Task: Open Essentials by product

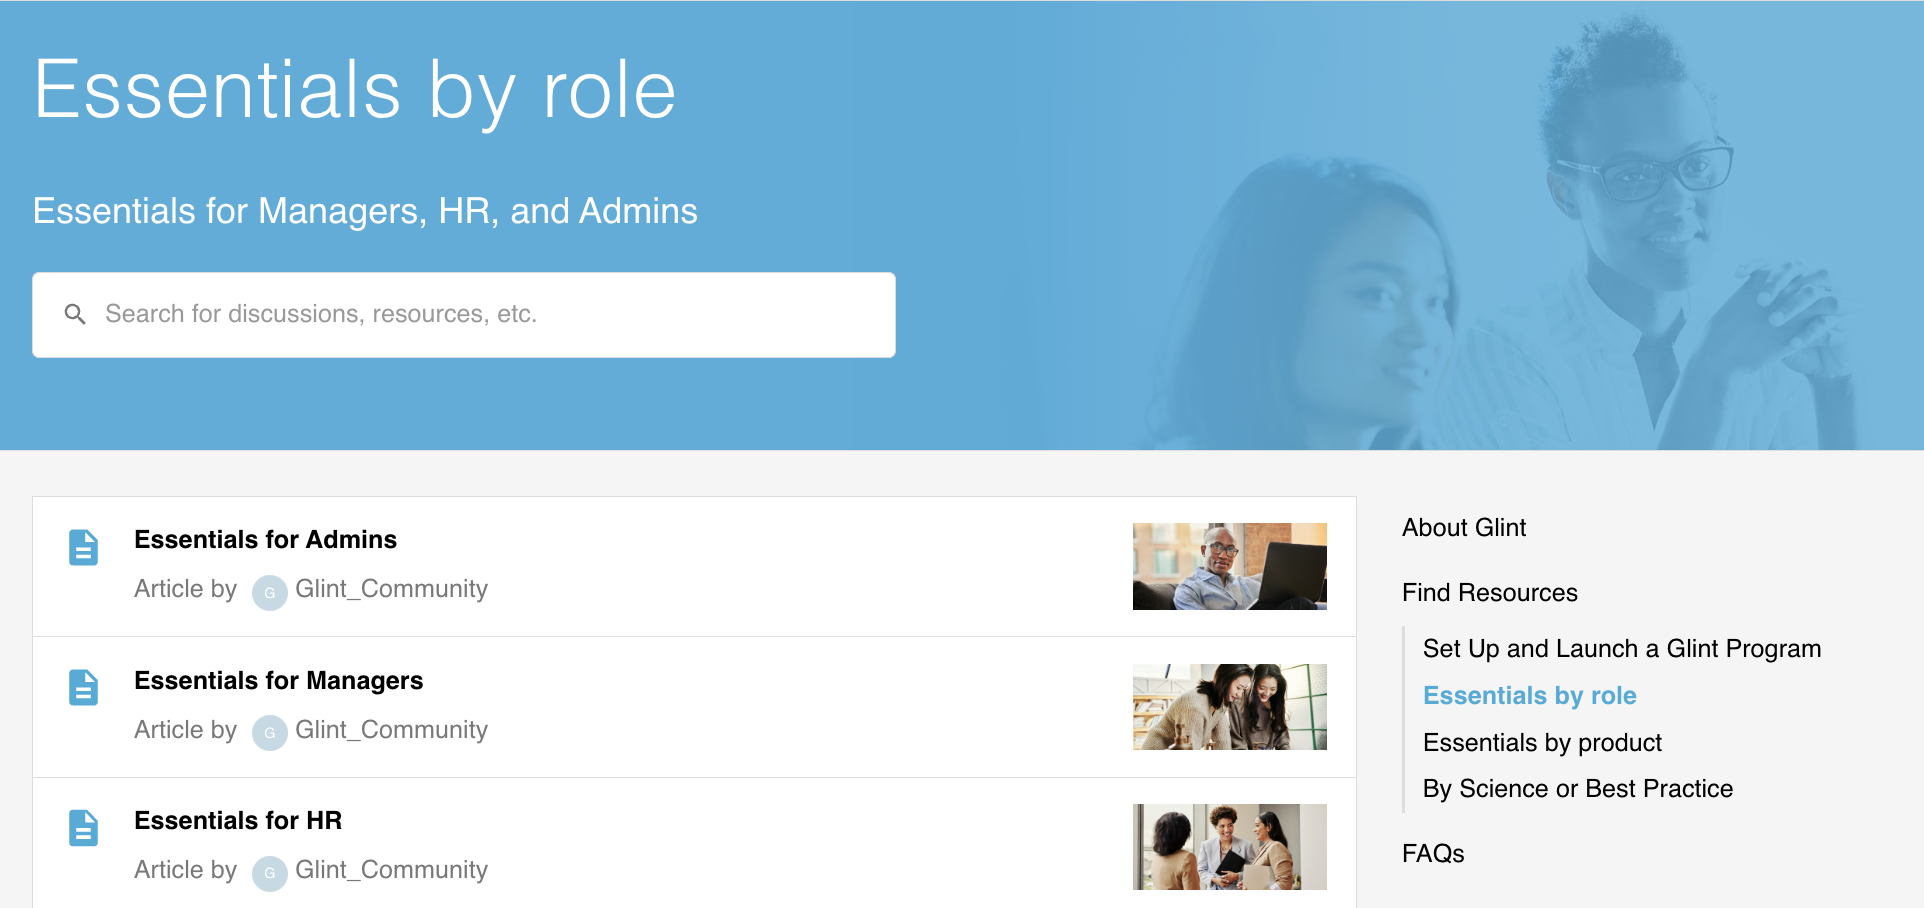Action: (1541, 742)
